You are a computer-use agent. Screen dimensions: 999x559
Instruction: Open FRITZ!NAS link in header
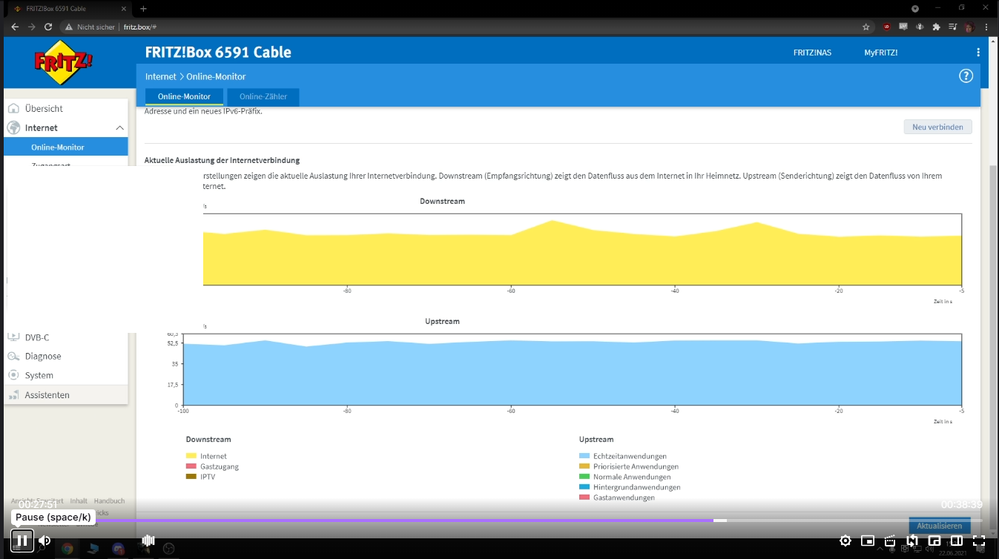tap(812, 53)
